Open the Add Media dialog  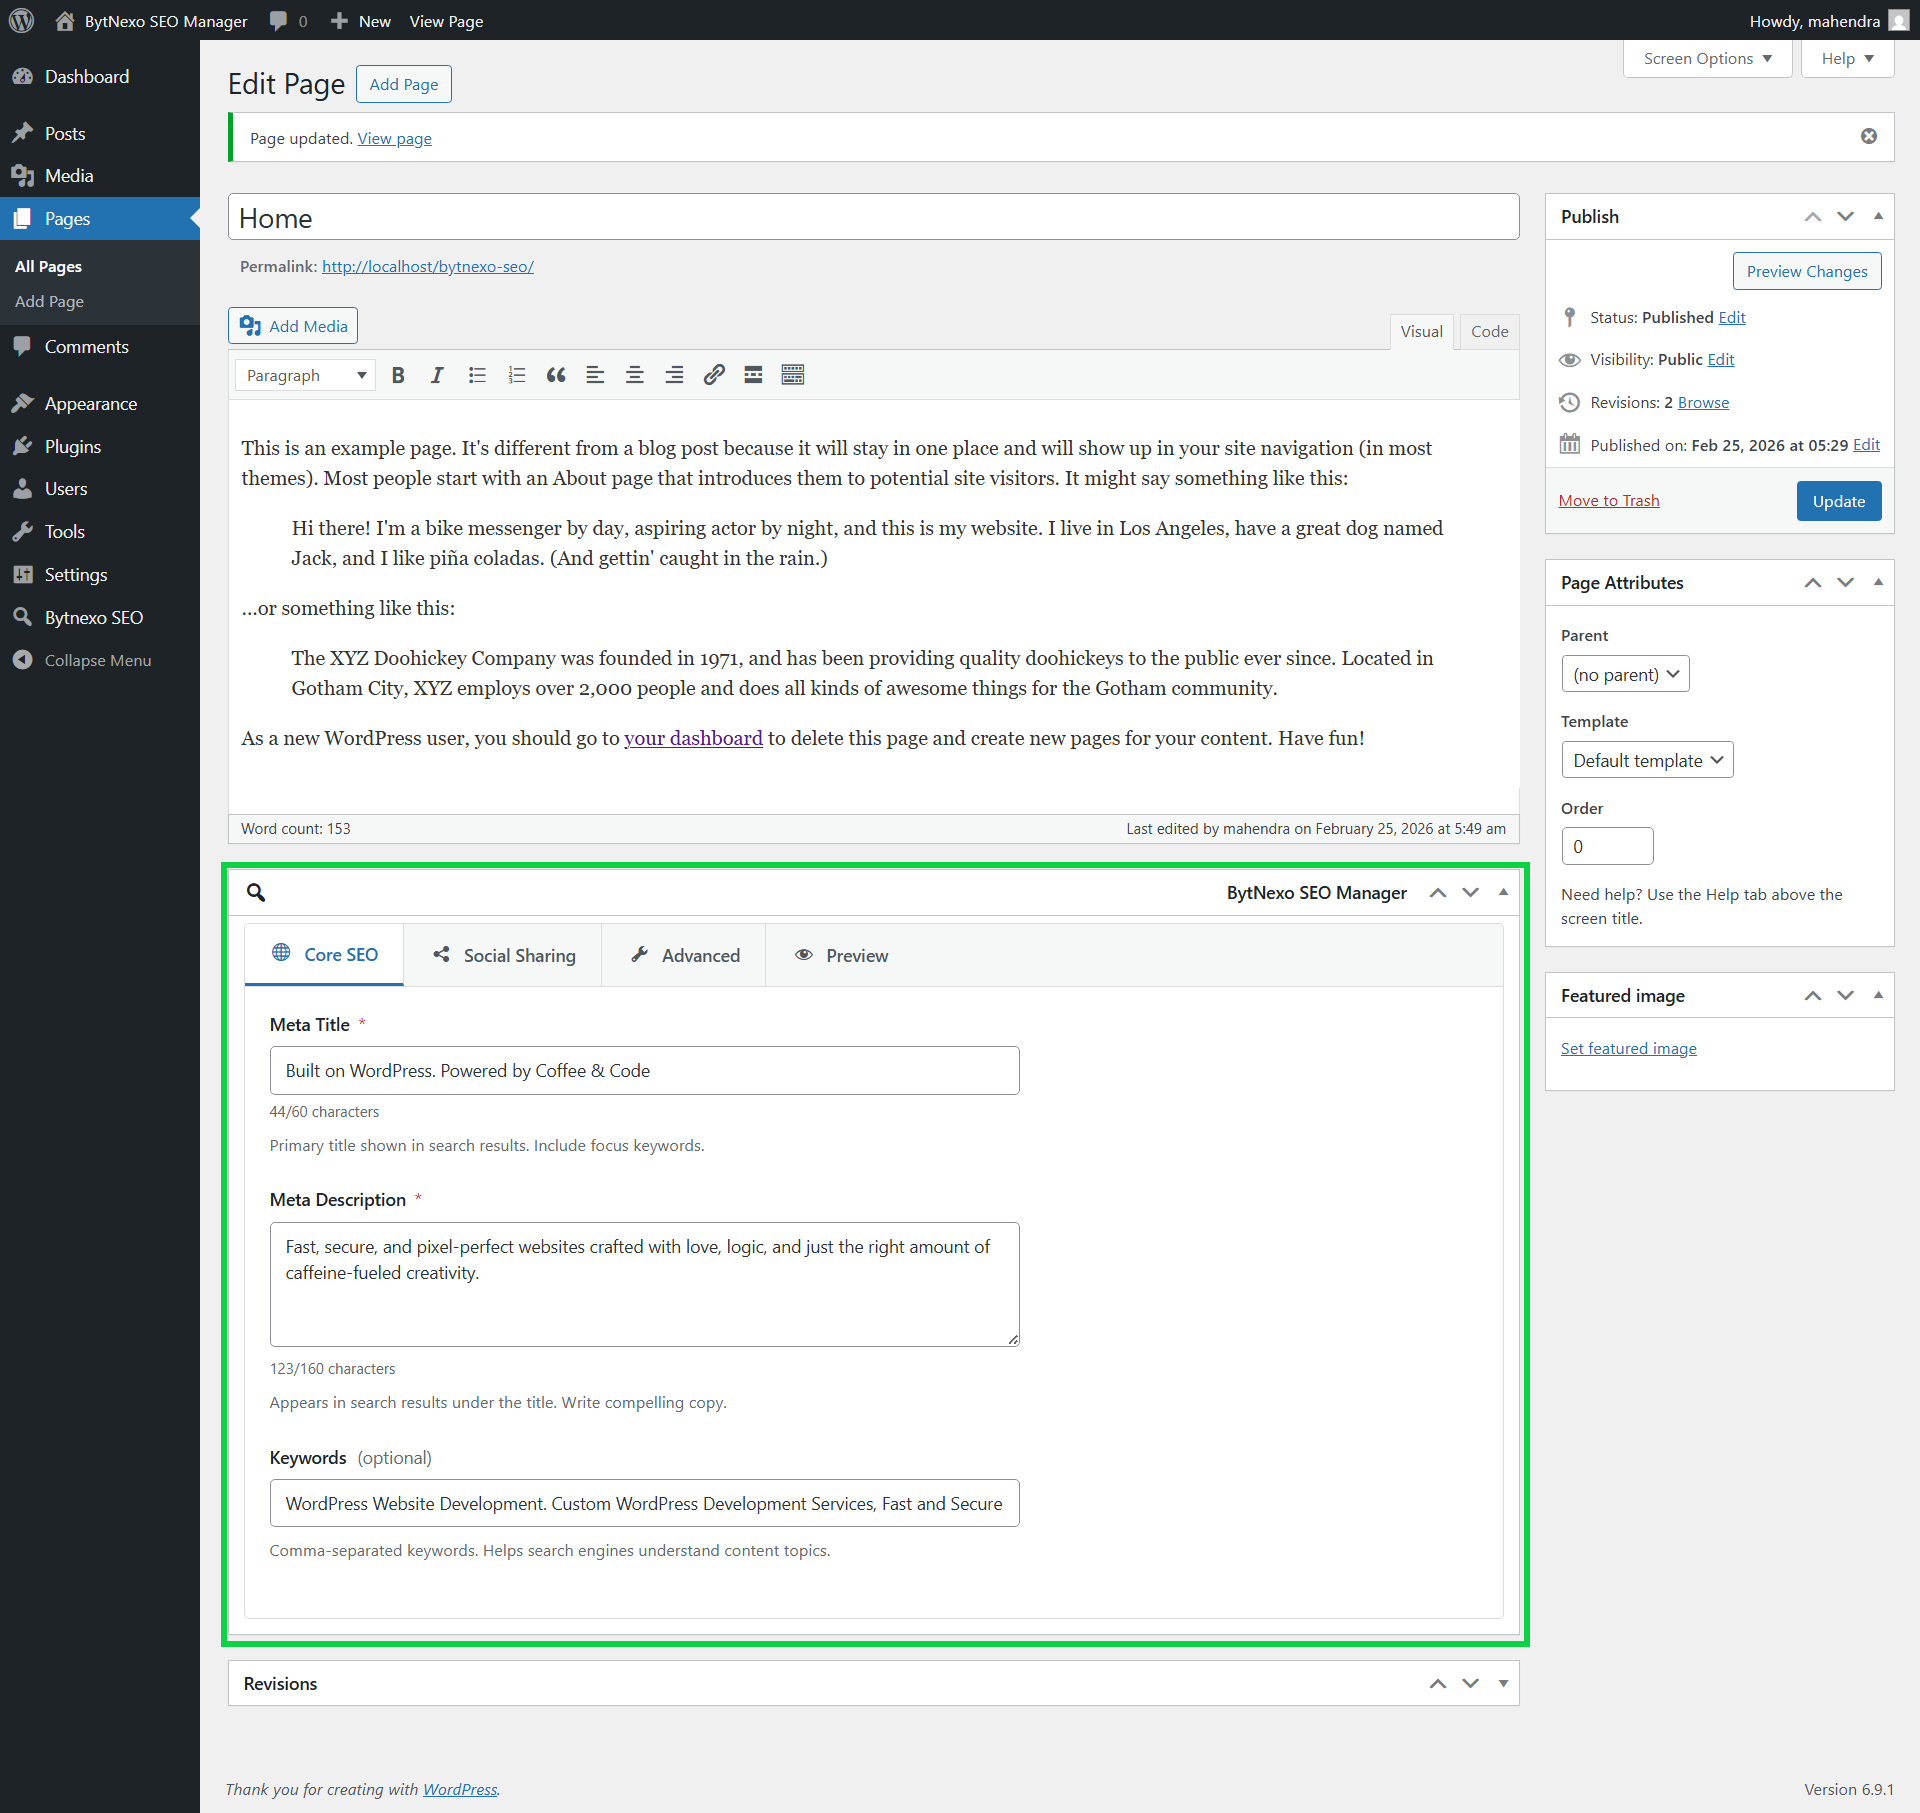292,325
